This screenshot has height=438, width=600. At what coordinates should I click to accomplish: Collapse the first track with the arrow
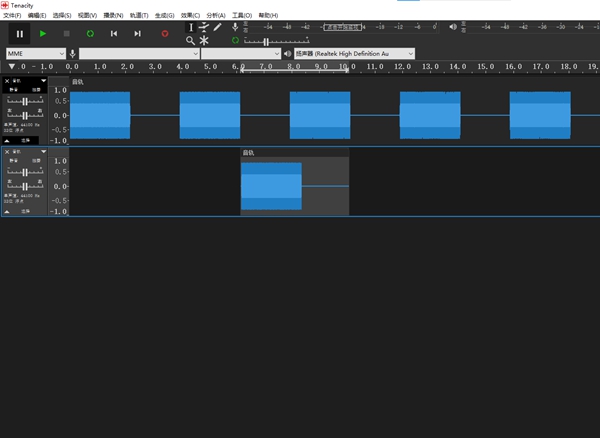click(x=7, y=141)
